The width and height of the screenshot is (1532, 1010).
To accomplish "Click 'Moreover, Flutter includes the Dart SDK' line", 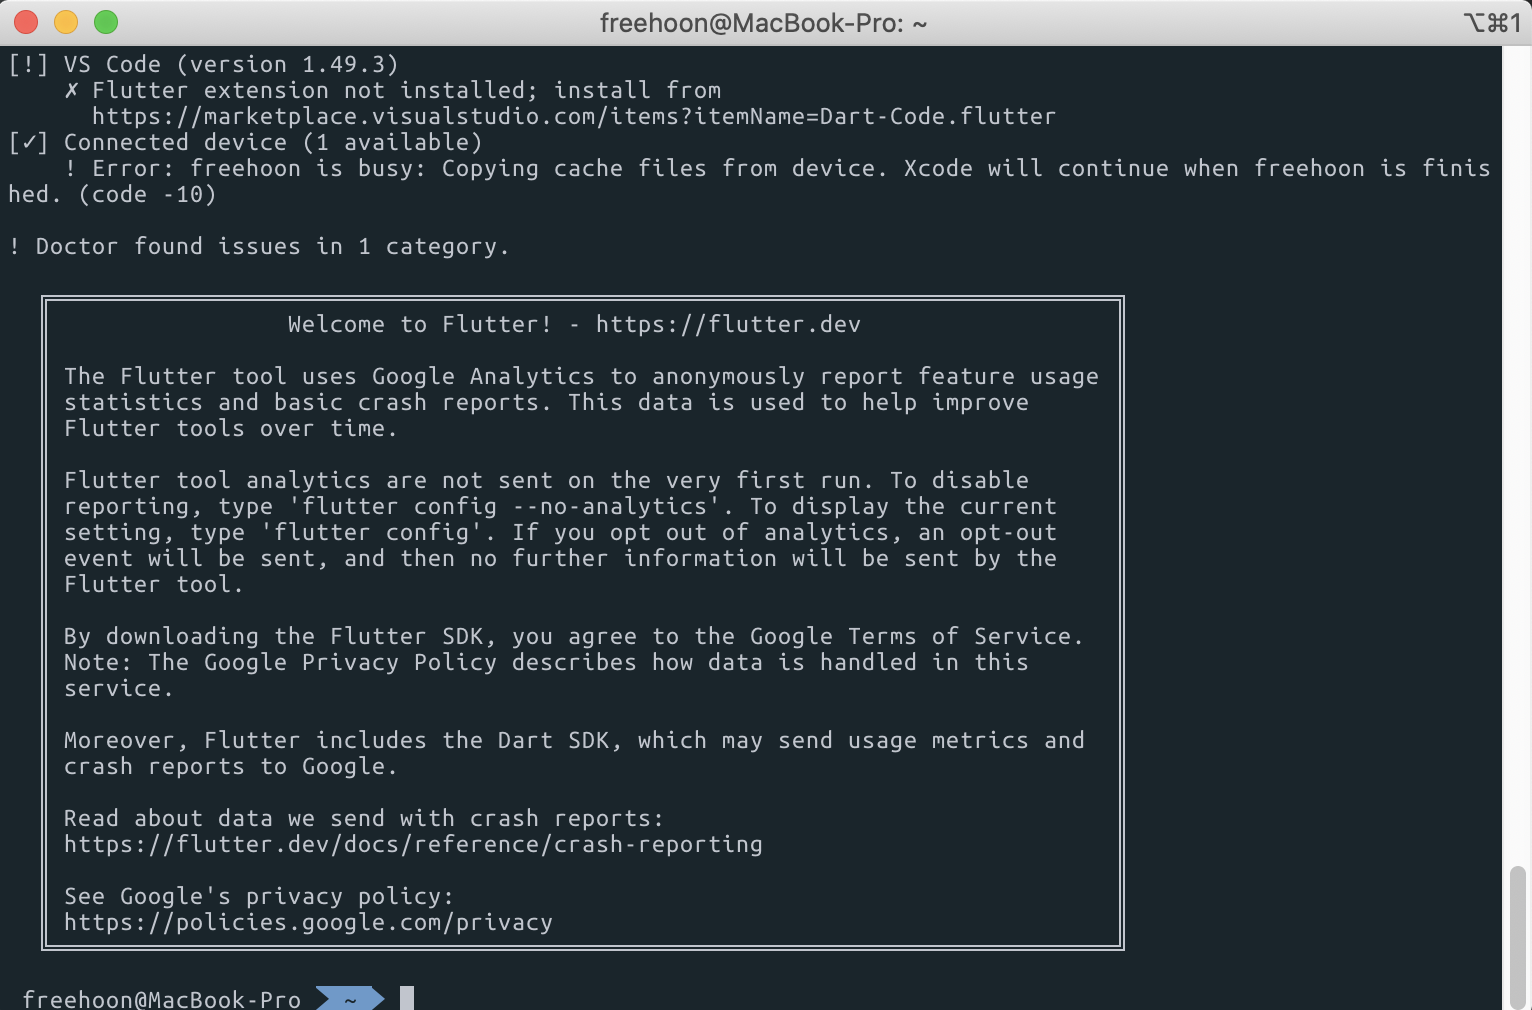I will click(574, 741).
